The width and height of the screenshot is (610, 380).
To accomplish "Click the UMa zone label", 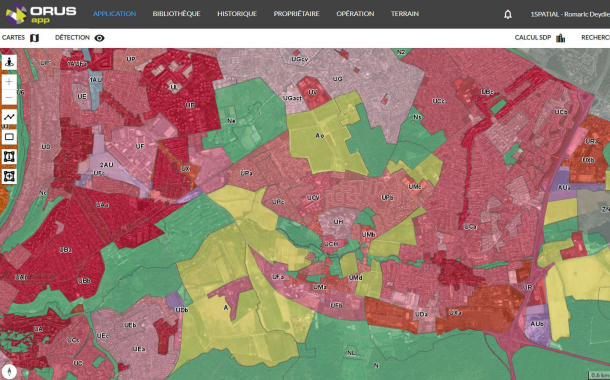I will (320, 287).
